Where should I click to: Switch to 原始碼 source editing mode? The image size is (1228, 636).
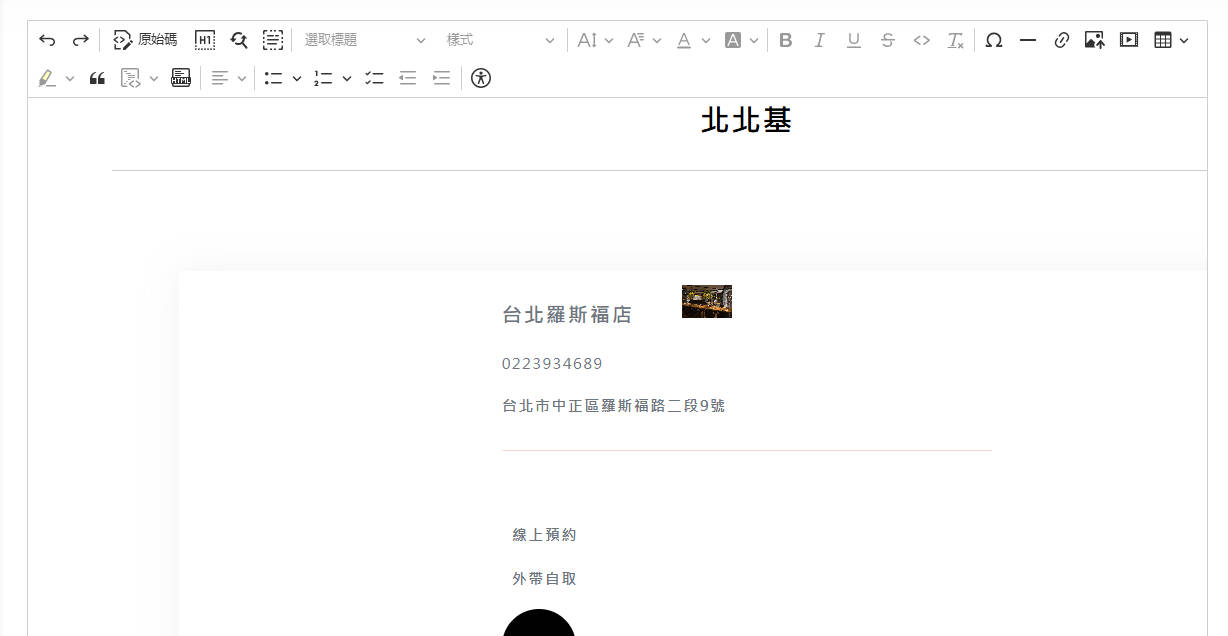[x=145, y=40]
